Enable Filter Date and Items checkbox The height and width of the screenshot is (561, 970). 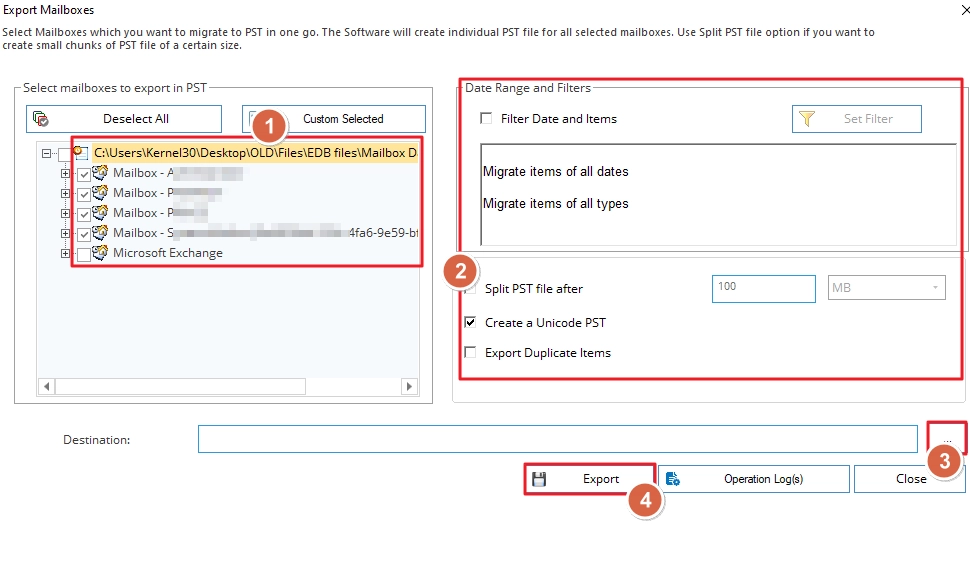tap(486, 118)
